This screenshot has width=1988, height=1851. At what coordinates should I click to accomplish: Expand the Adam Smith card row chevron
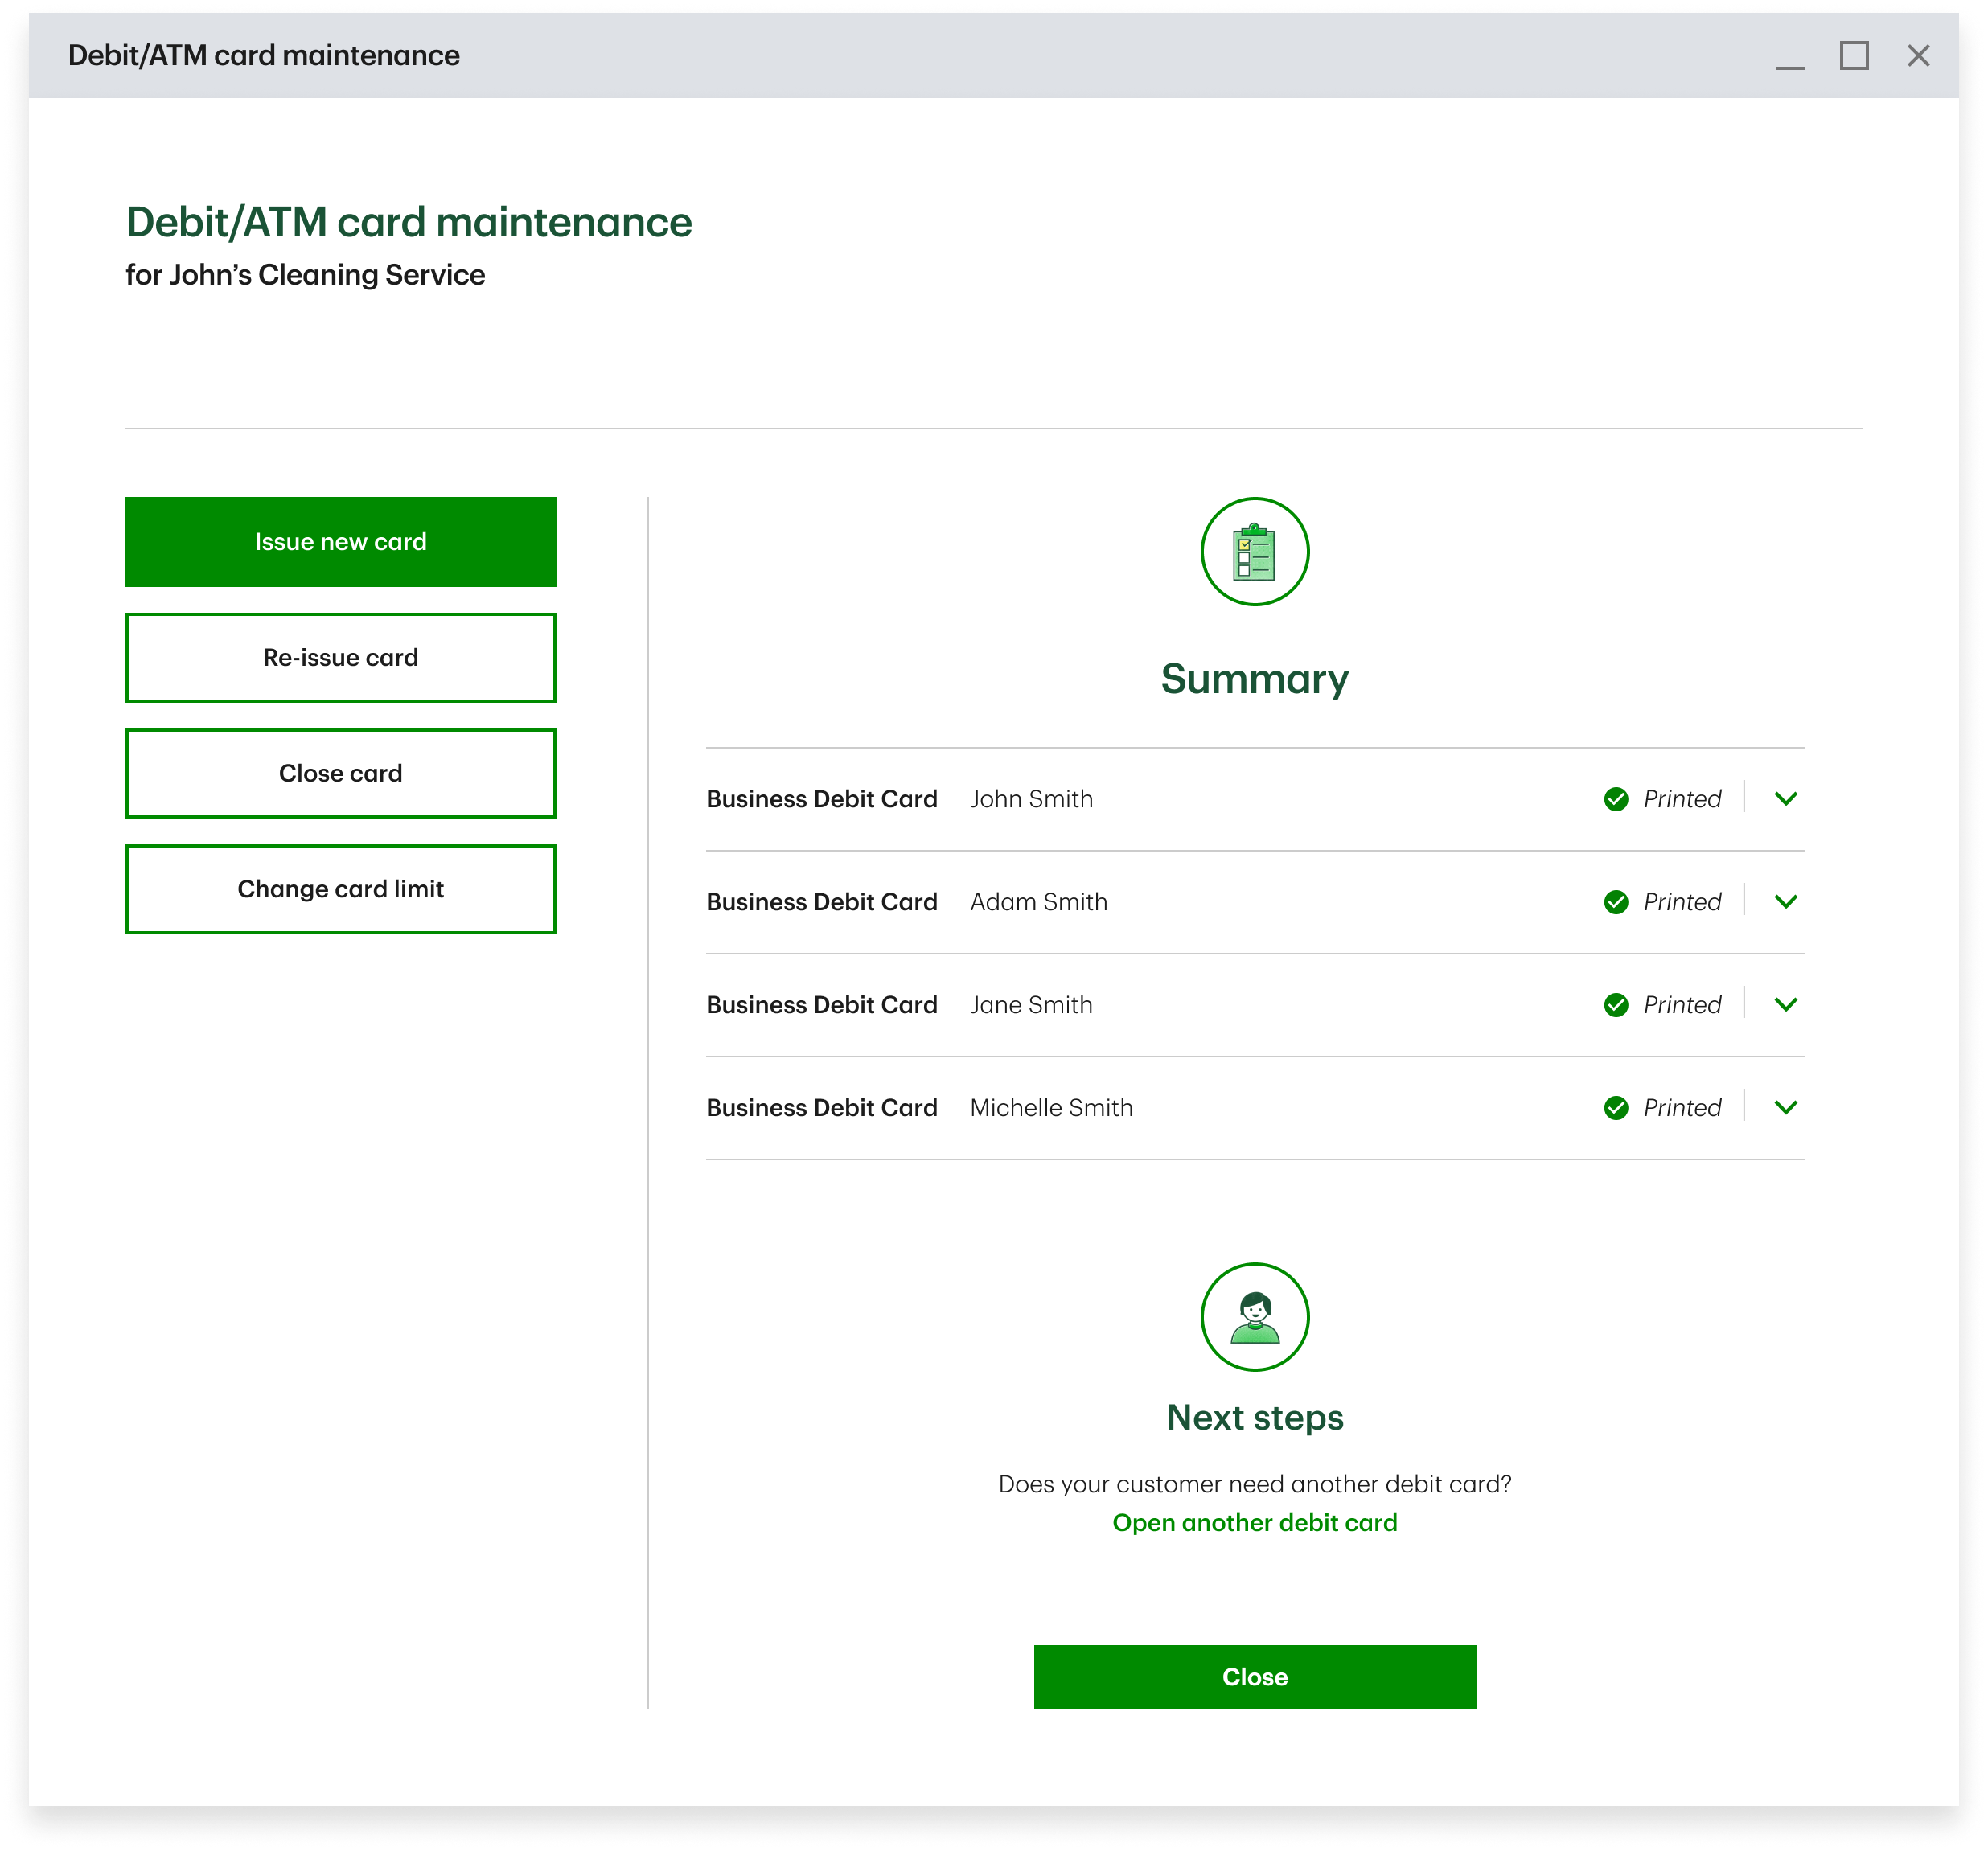coord(1785,902)
